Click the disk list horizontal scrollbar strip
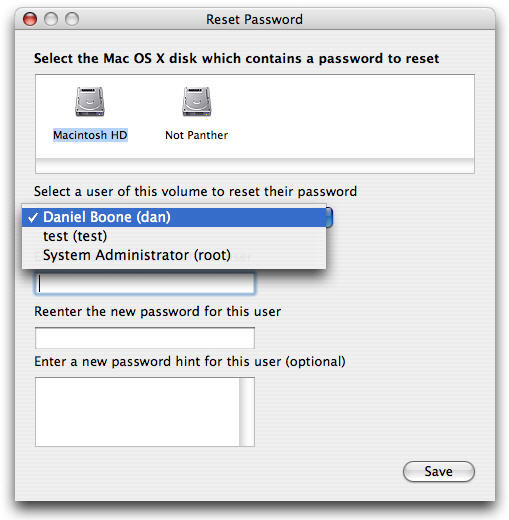 255,166
